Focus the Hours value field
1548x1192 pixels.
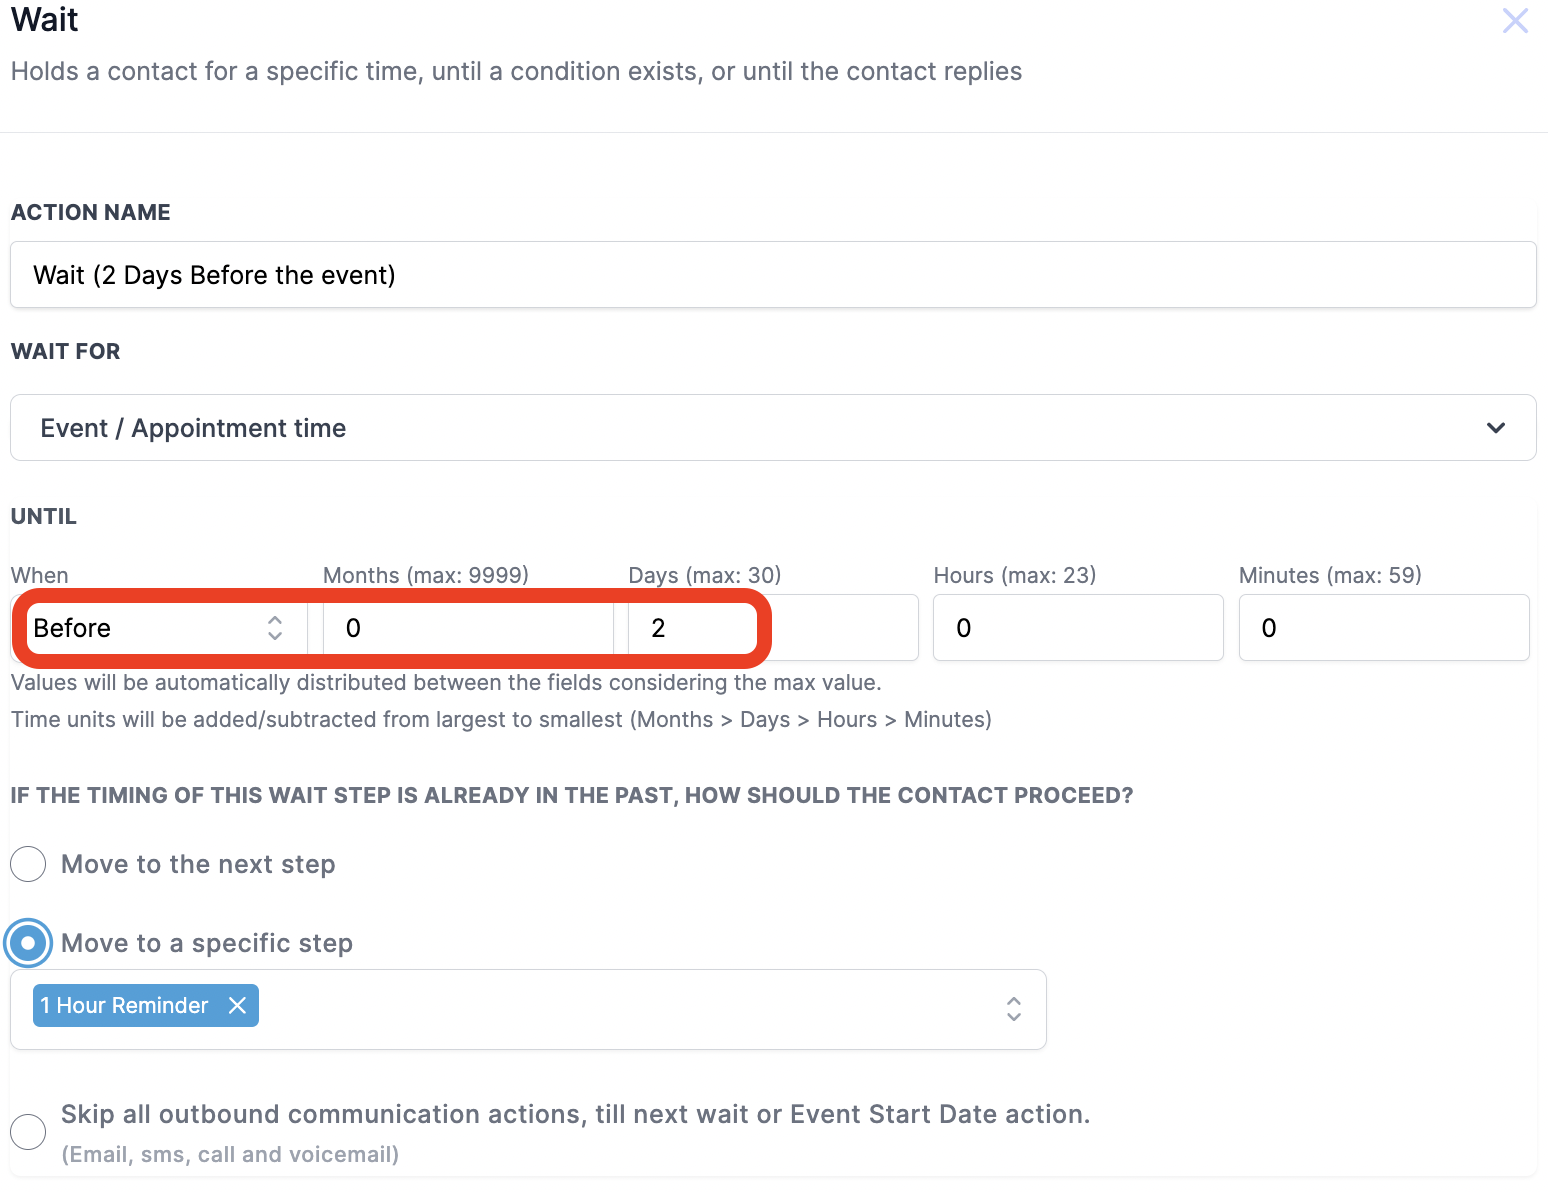(x=1077, y=628)
